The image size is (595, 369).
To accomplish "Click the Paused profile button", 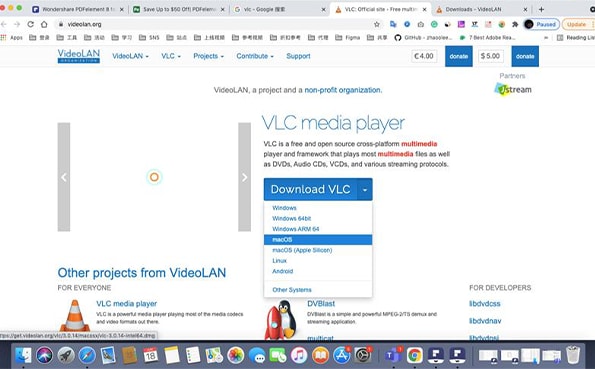I will pos(541,24).
